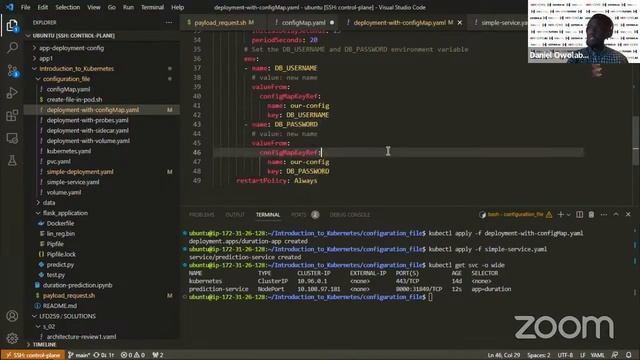Change language mode via YAML status item
Viewport: 640px width, 360px height.
tap(598, 355)
